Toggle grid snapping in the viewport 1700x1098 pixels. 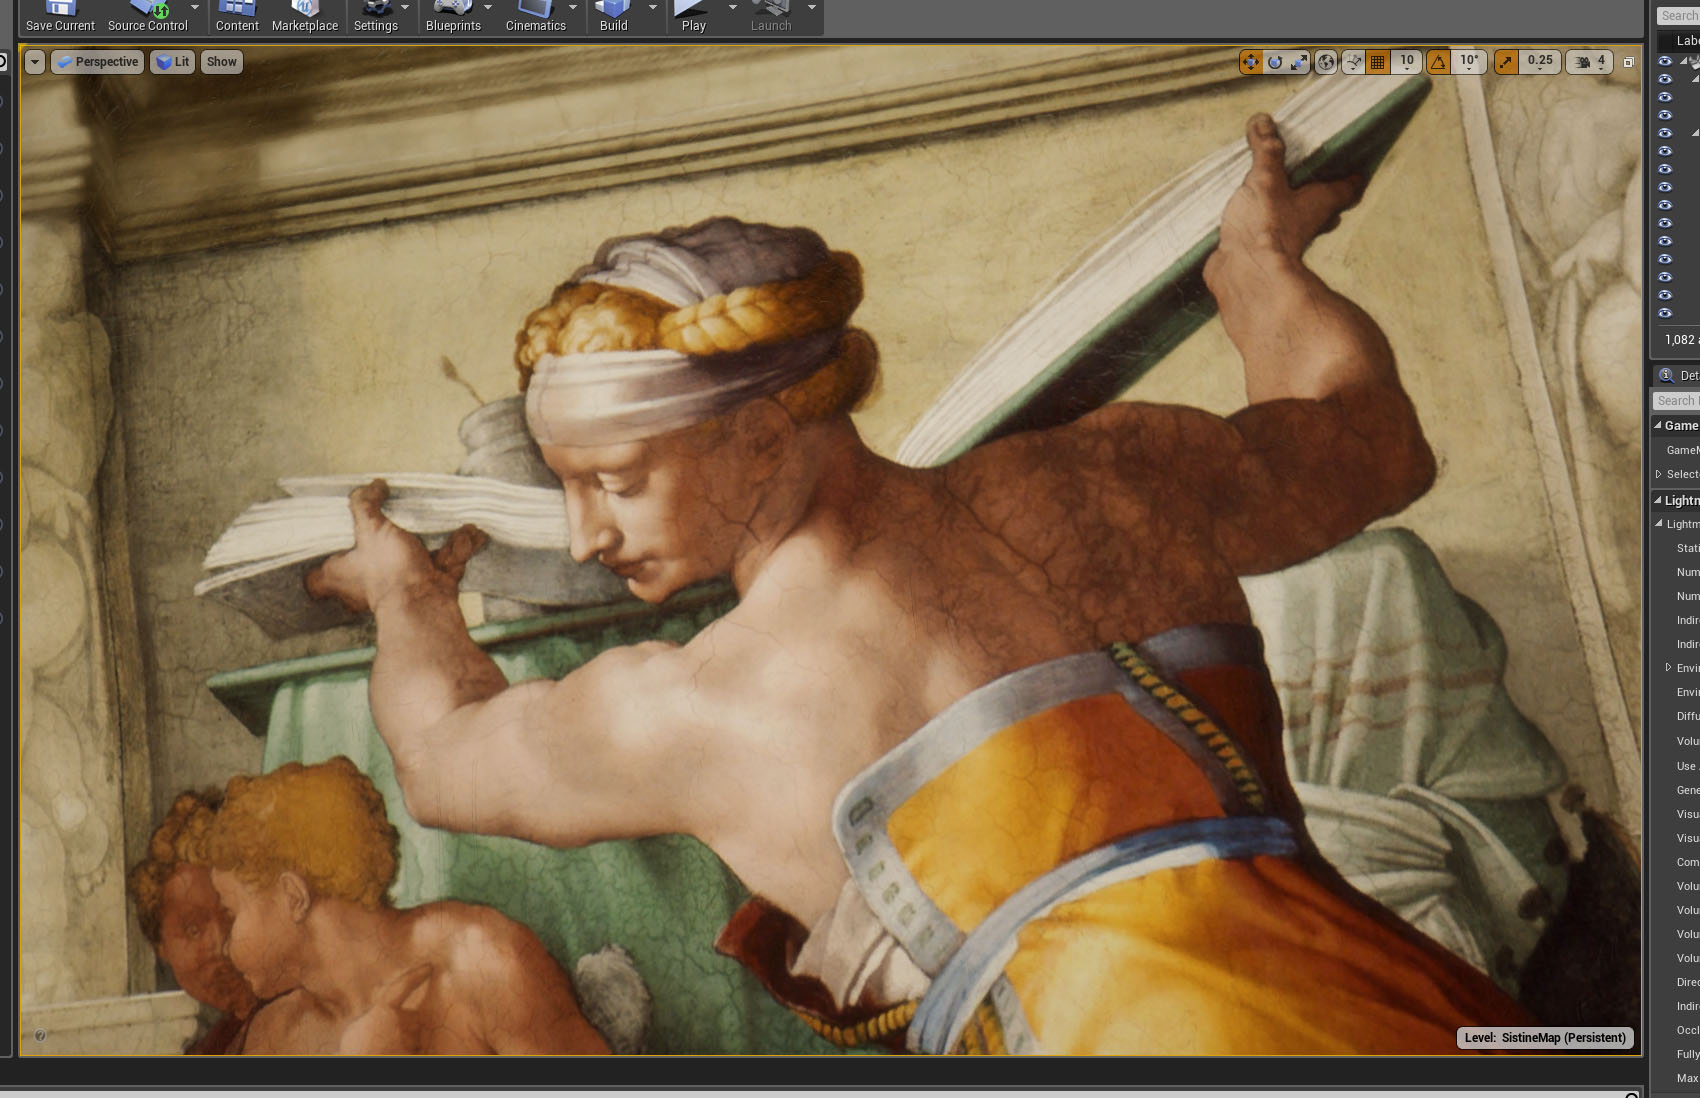coord(1378,62)
